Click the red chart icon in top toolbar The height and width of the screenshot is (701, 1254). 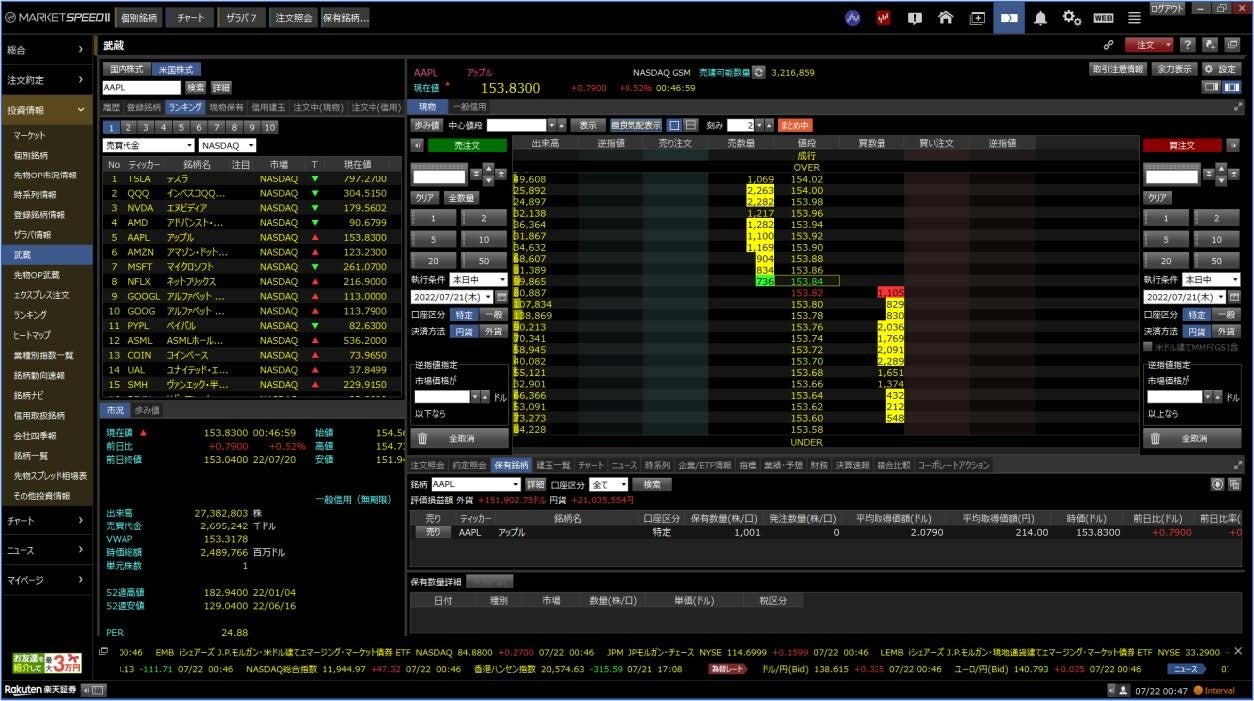coord(883,18)
